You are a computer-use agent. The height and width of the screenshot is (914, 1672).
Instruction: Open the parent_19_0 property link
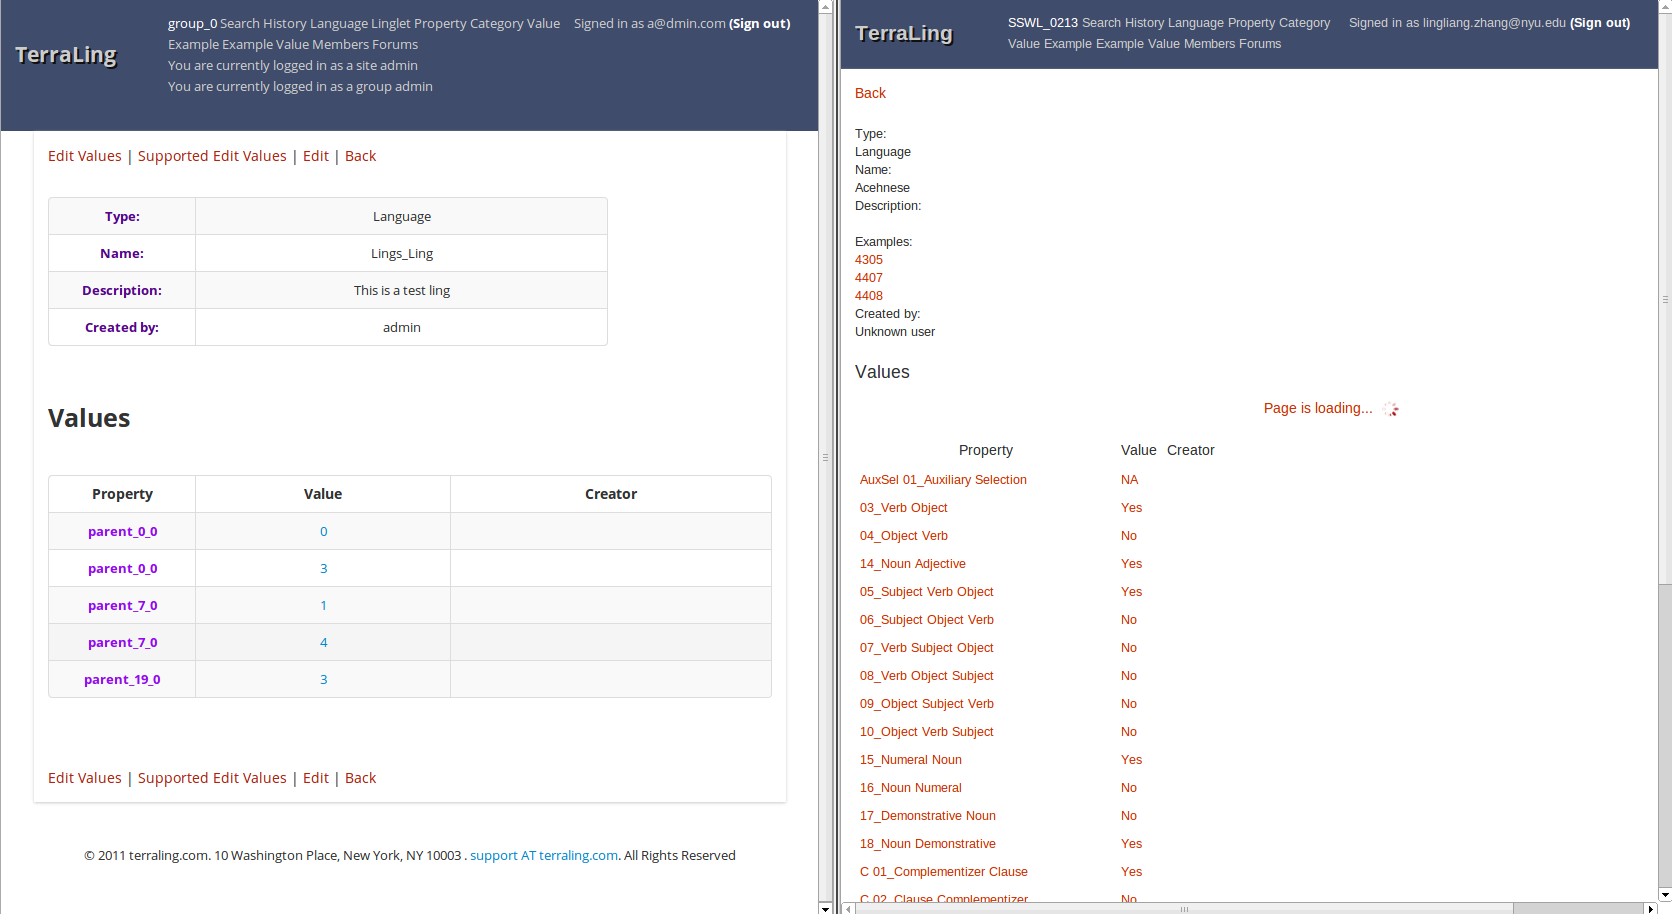[x=122, y=679]
